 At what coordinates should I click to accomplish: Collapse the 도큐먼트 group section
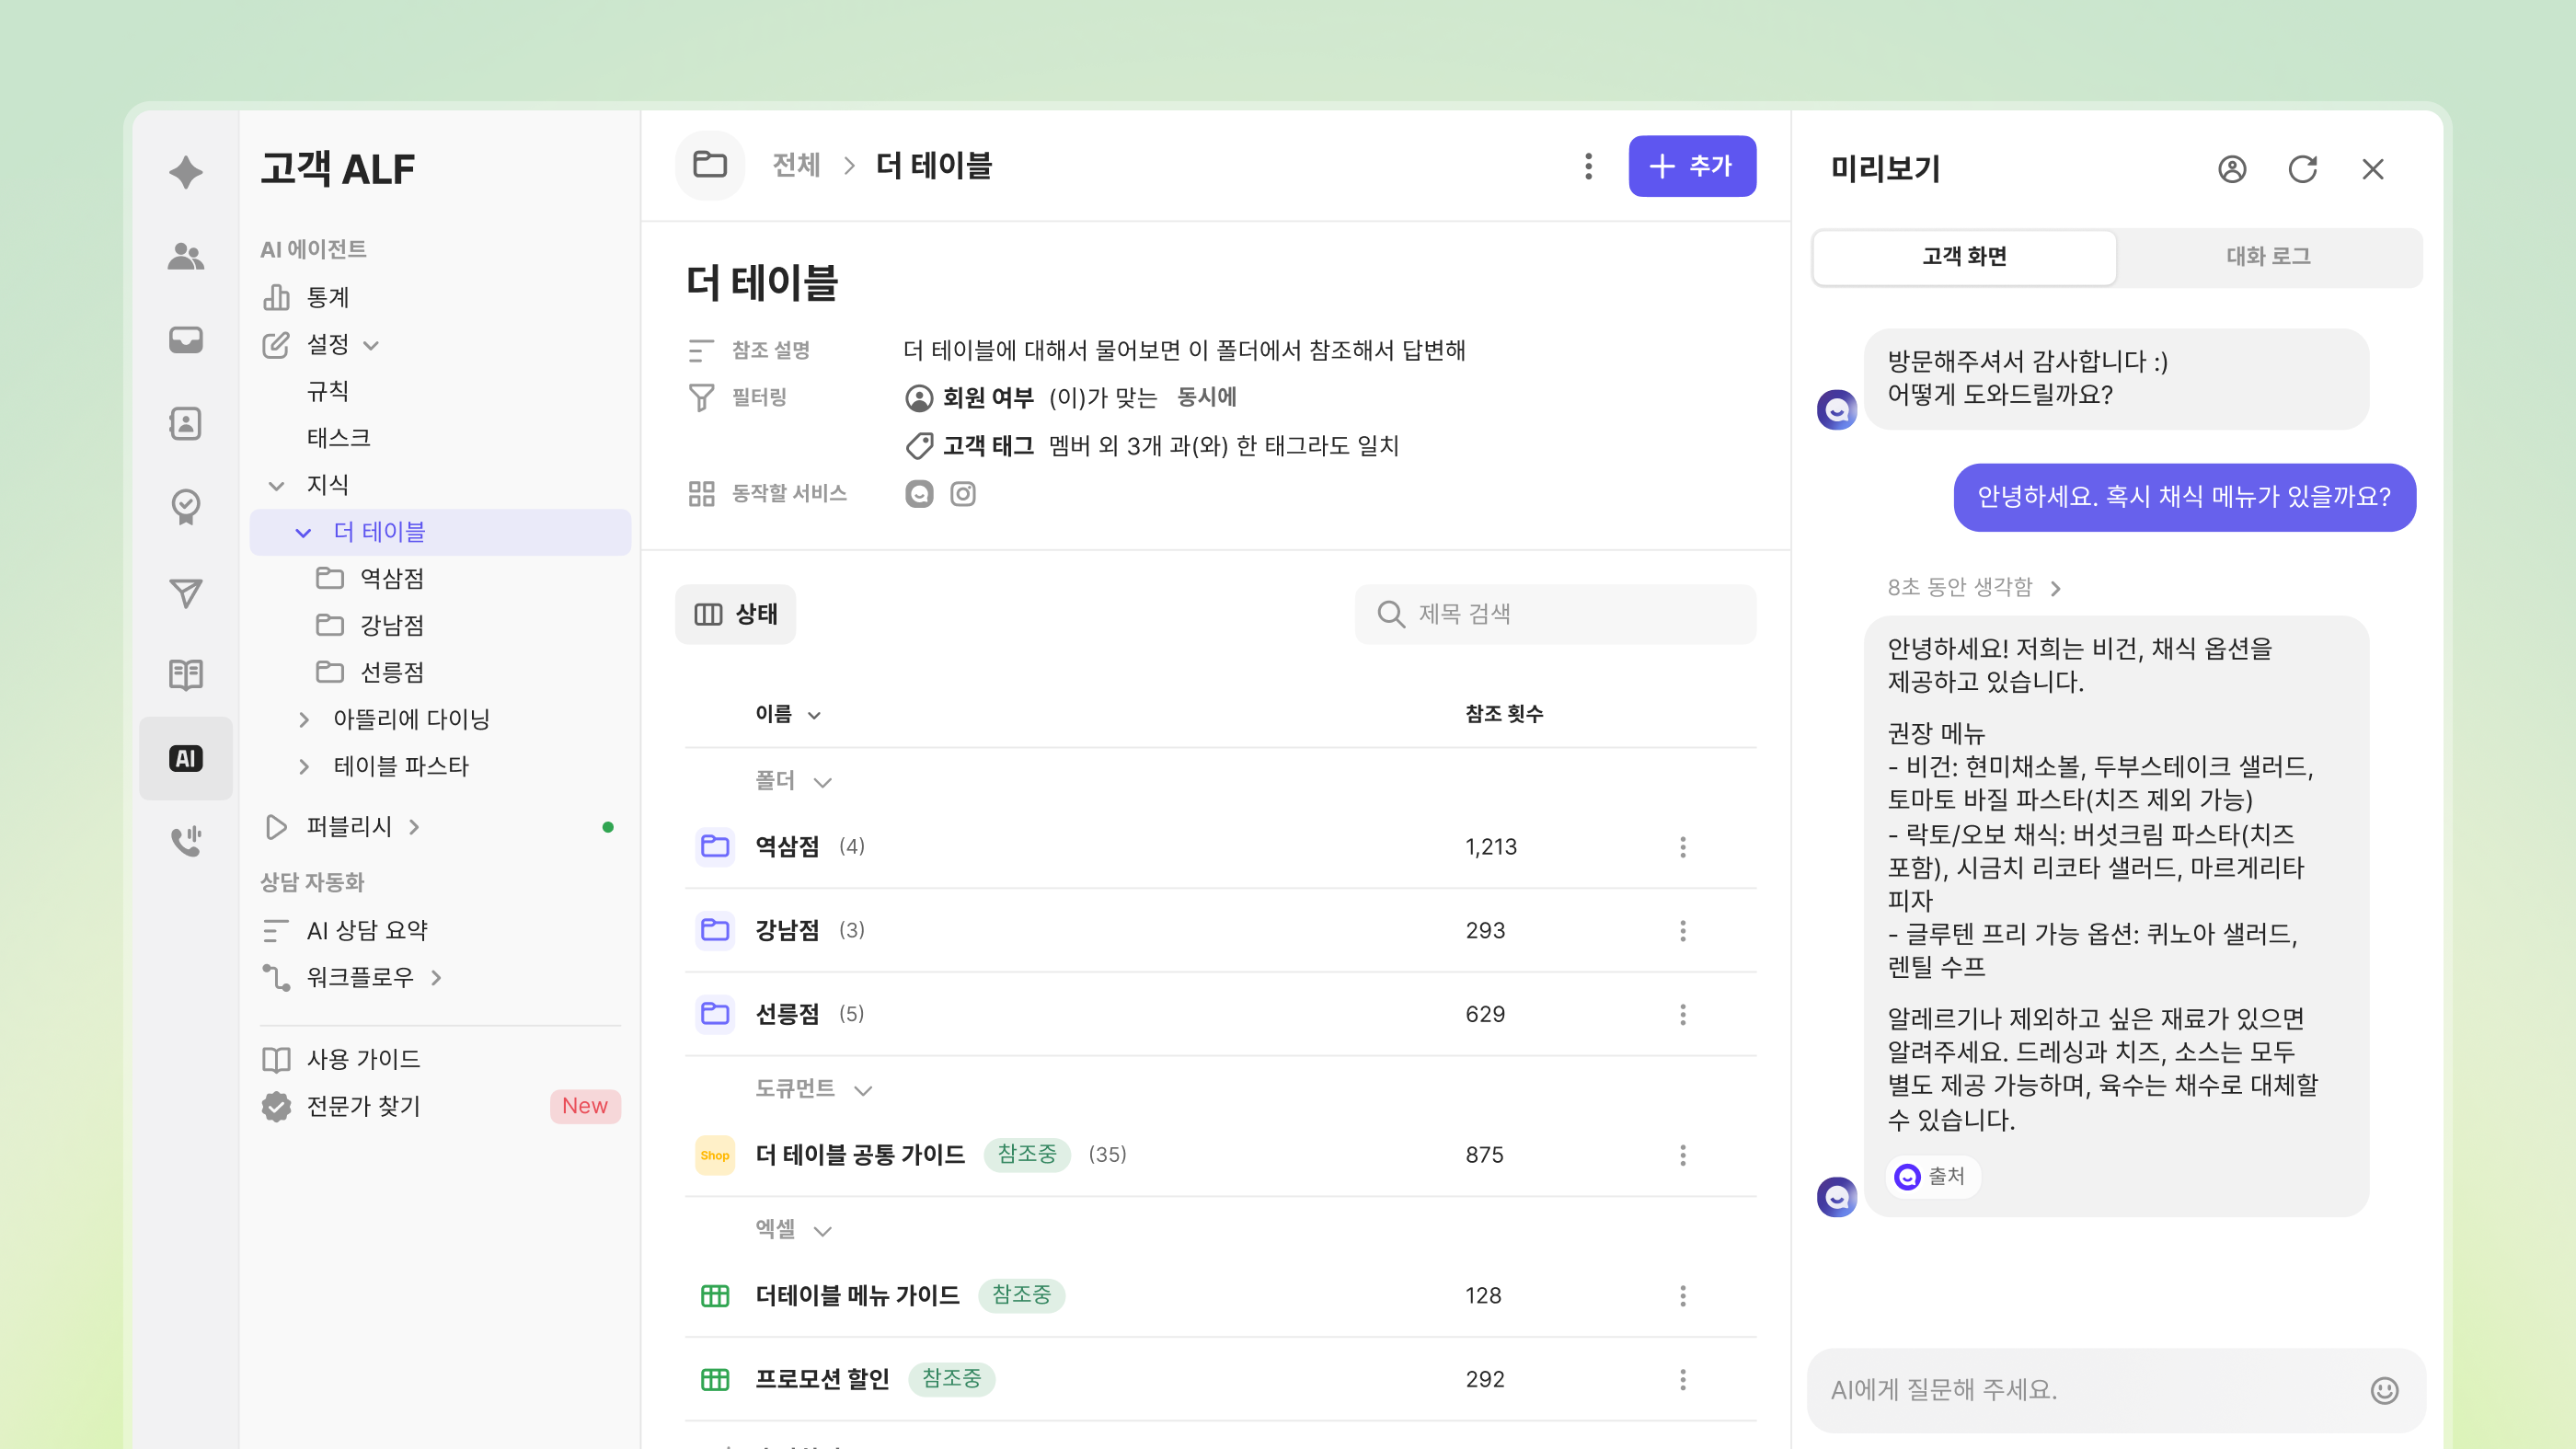(864, 1089)
